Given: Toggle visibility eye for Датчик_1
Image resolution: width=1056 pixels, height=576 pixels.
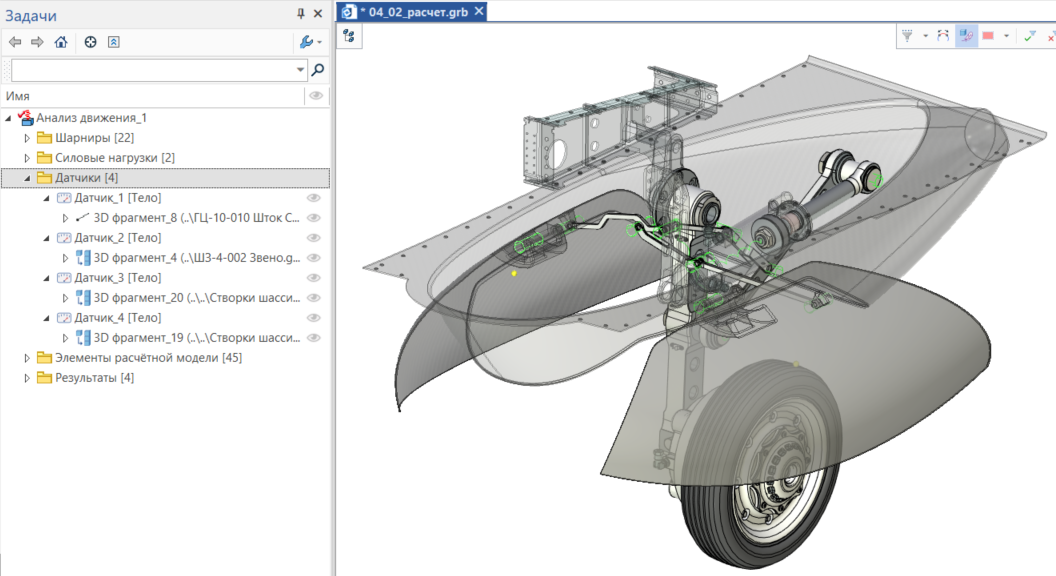Looking at the screenshot, I should (314, 198).
